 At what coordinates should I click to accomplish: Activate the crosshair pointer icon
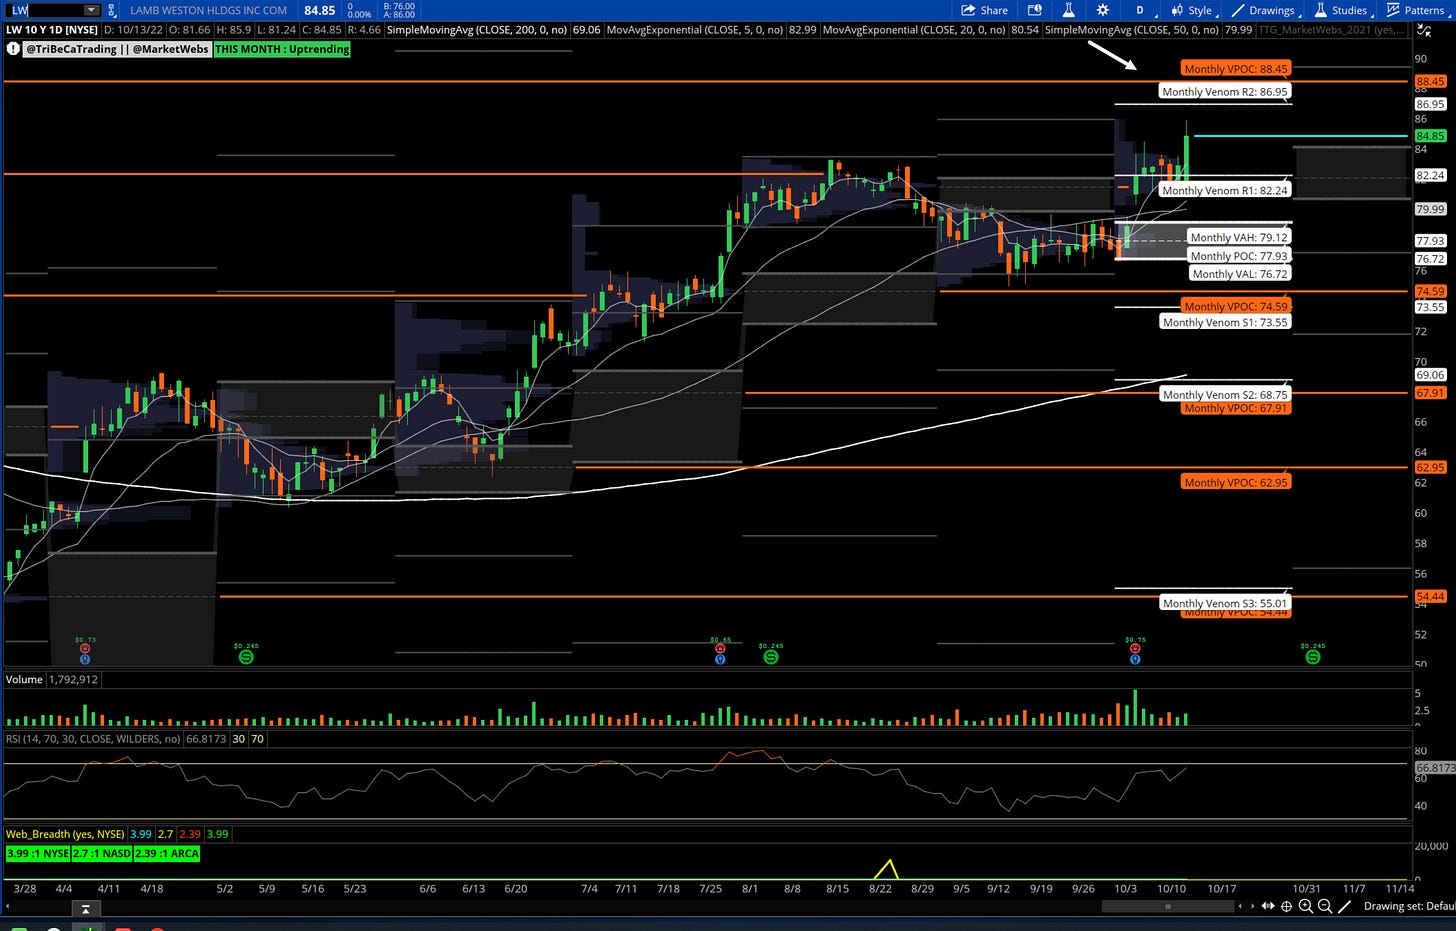tap(1287, 906)
